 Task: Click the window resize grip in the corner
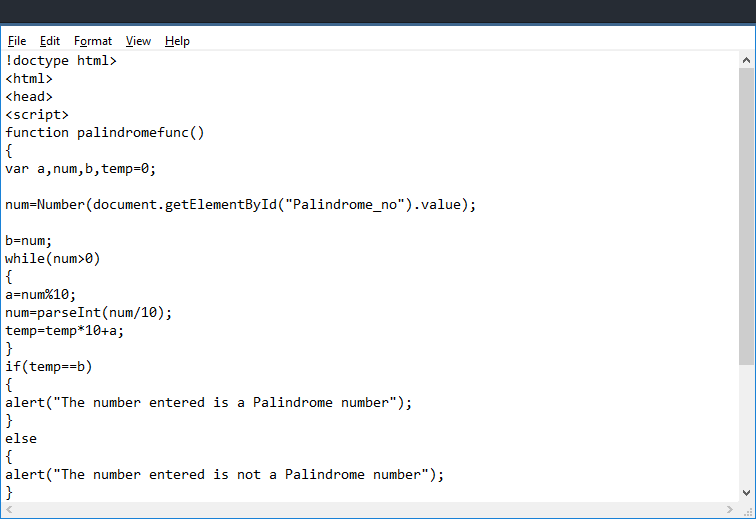[747, 510]
